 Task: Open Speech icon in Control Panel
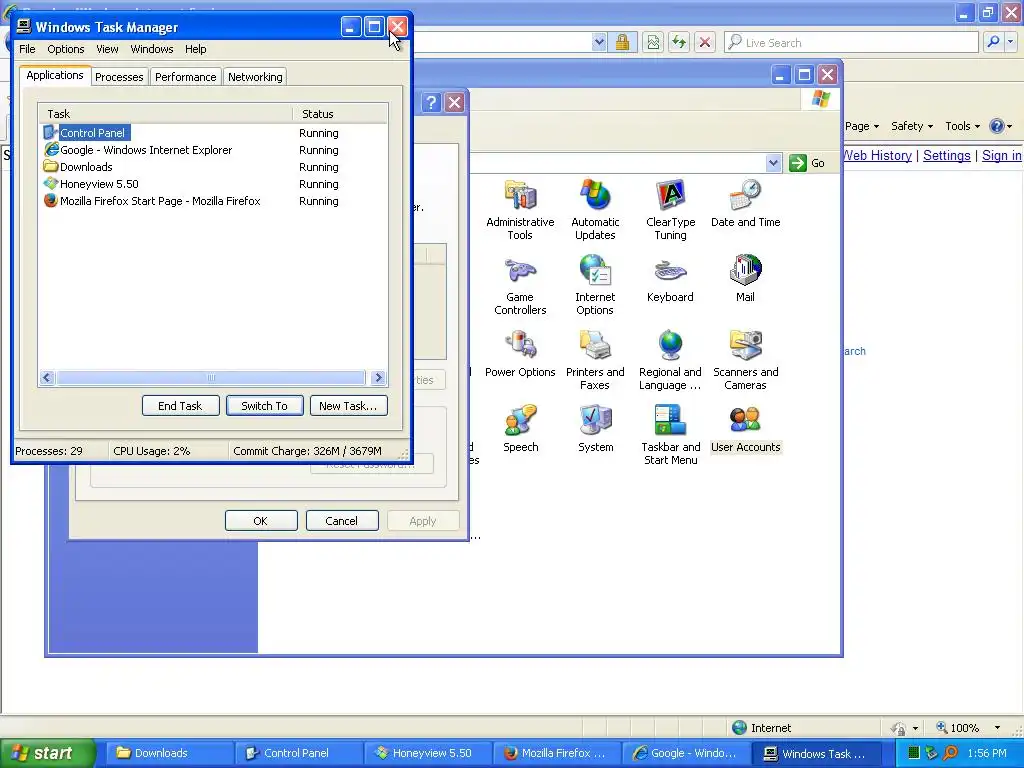click(x=520, y=429)
